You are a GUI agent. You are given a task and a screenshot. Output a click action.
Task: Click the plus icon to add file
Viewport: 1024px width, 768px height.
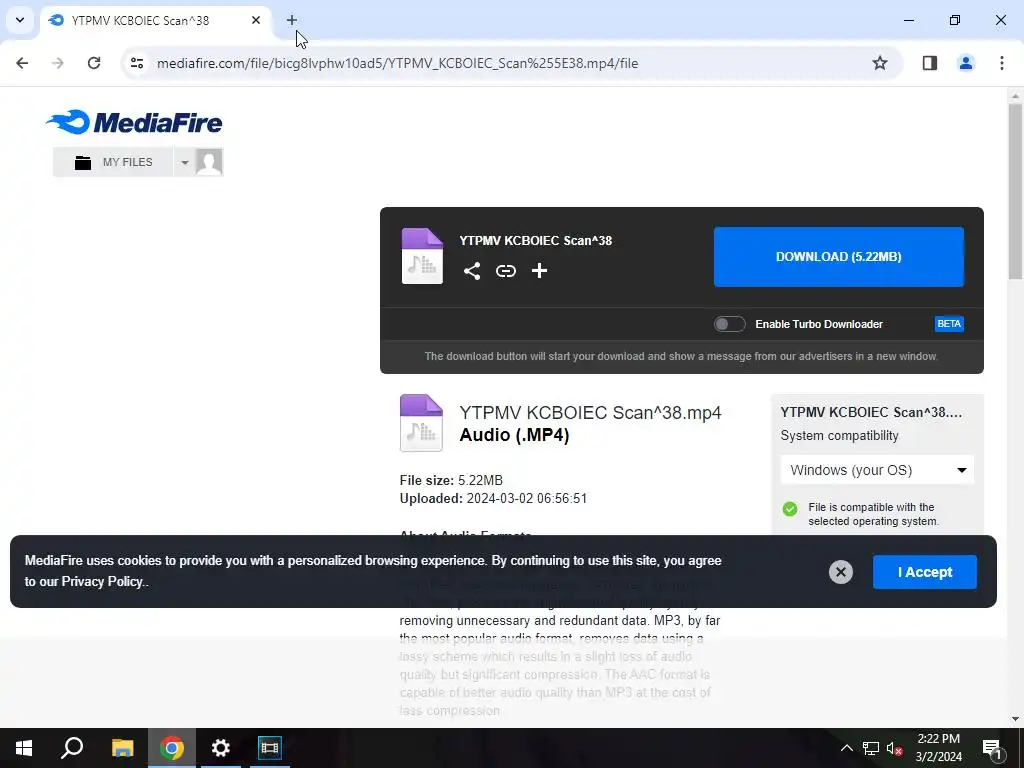(539, 270)
